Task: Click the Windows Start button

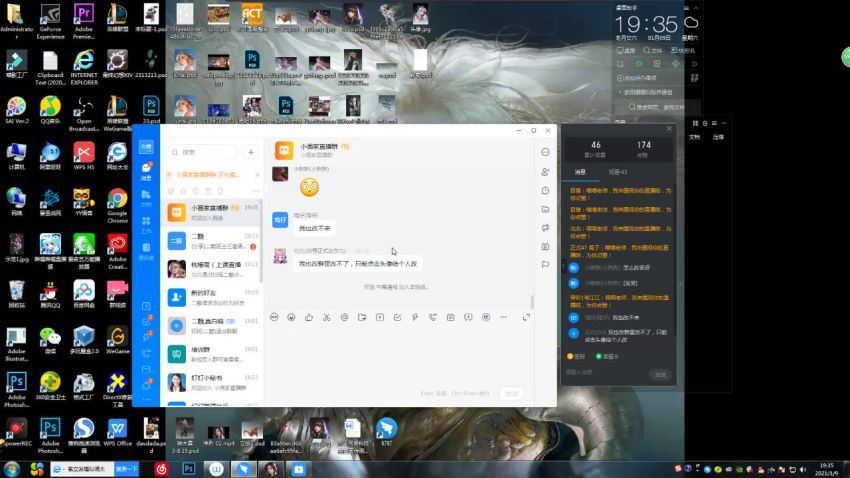Action: (11, 469)
